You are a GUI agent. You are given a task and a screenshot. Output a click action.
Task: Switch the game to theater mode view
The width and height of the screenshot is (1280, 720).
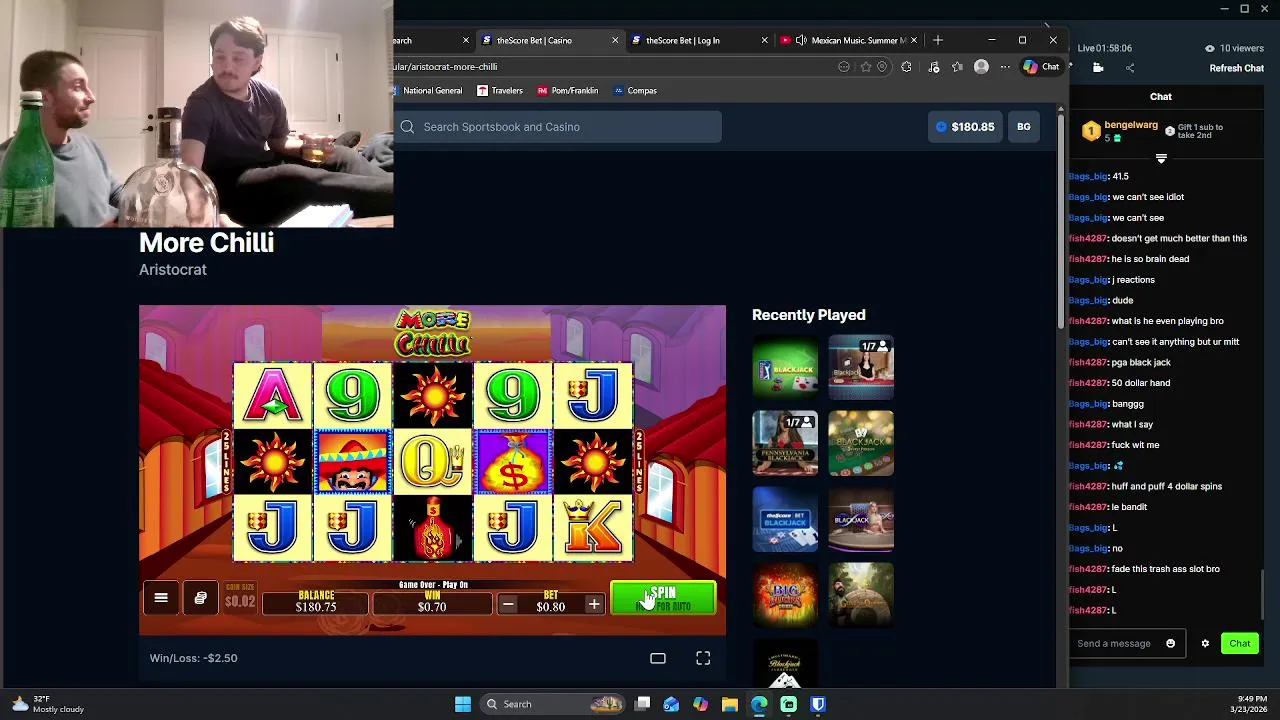pos(658,658)
